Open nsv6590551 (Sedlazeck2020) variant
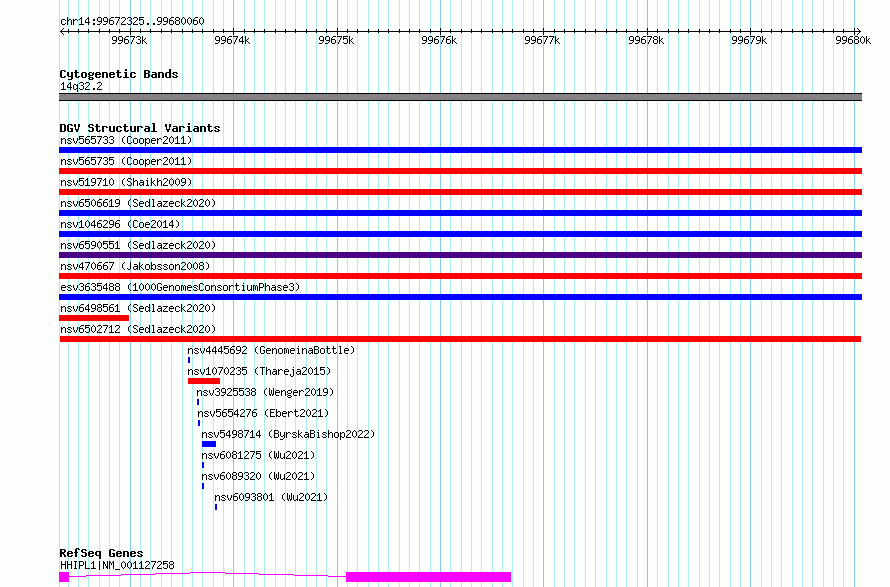Screen dimensions: 890x587 point(138,245)
